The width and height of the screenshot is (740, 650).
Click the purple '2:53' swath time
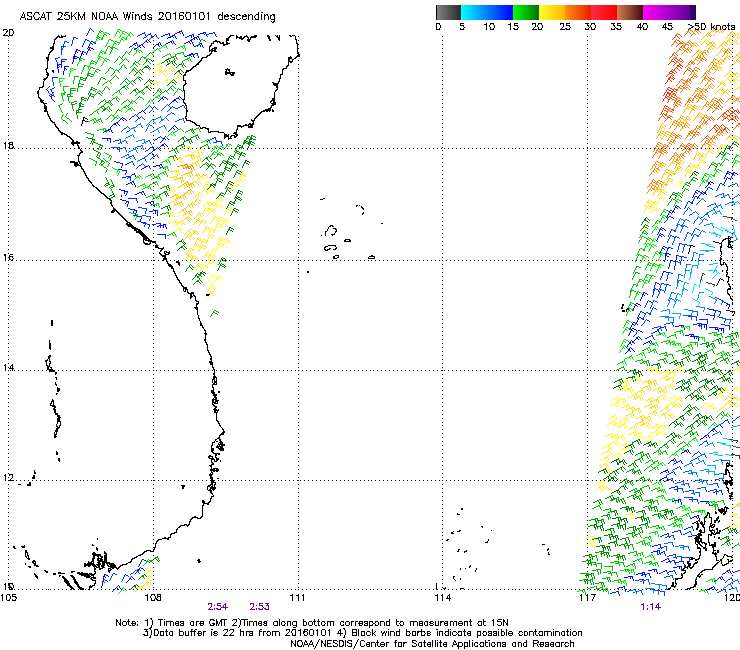(x=260, y=607)
